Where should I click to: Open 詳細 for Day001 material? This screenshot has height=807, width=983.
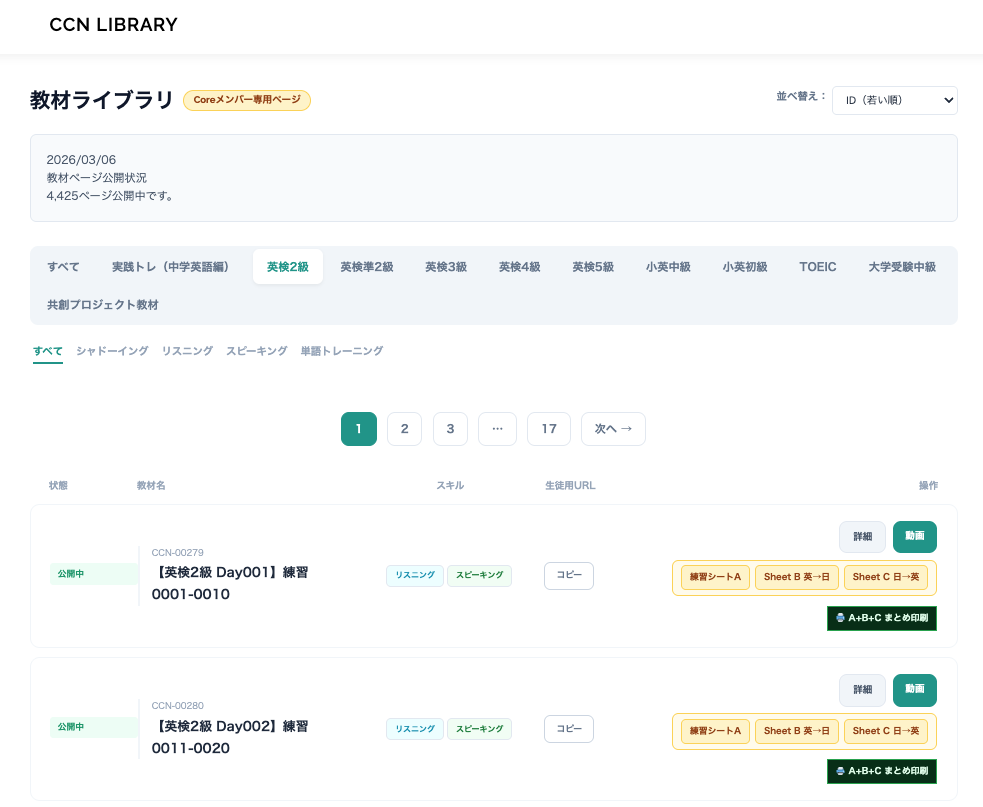coord(862,537)
